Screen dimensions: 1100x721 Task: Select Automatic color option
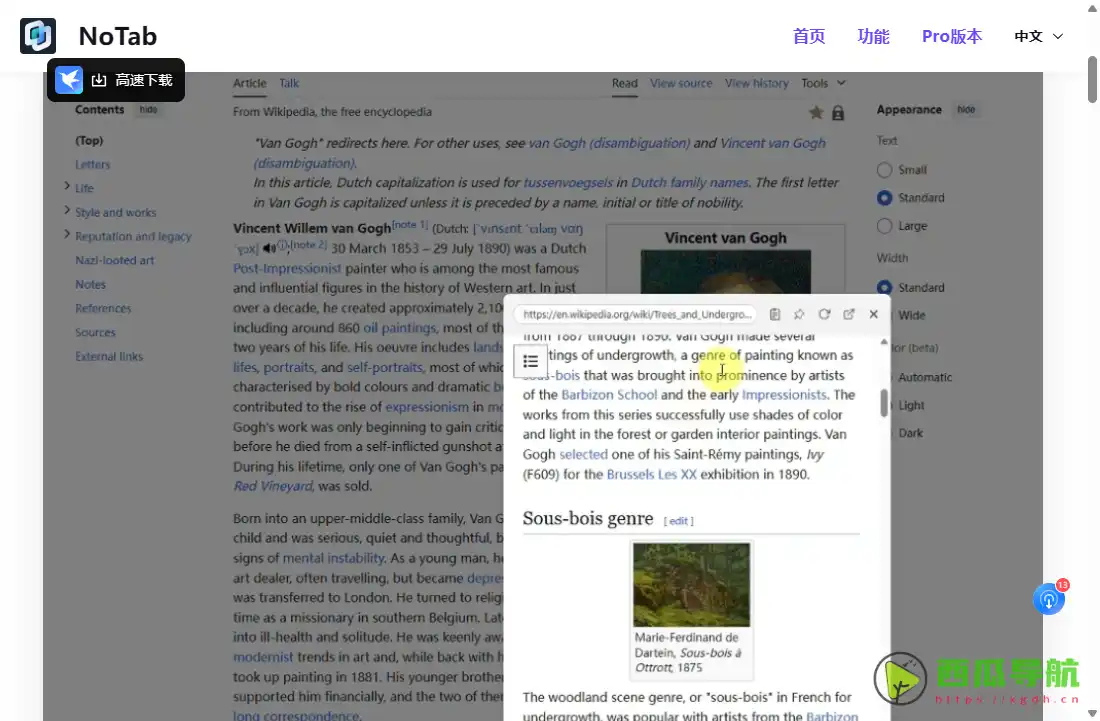point(925,377)
